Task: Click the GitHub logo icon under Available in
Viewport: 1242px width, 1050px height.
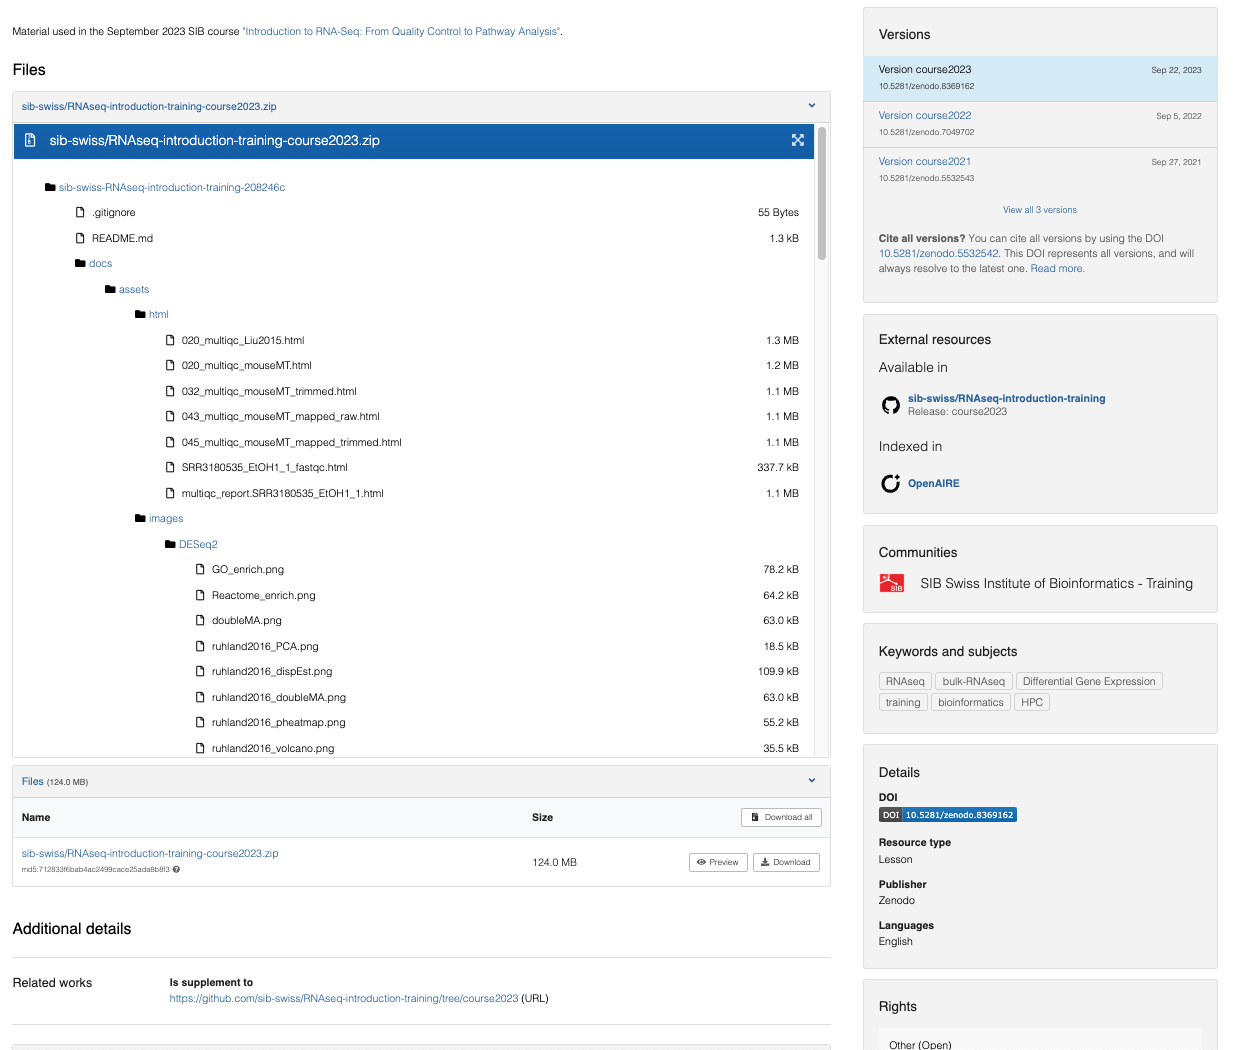Action: point(890,405)
